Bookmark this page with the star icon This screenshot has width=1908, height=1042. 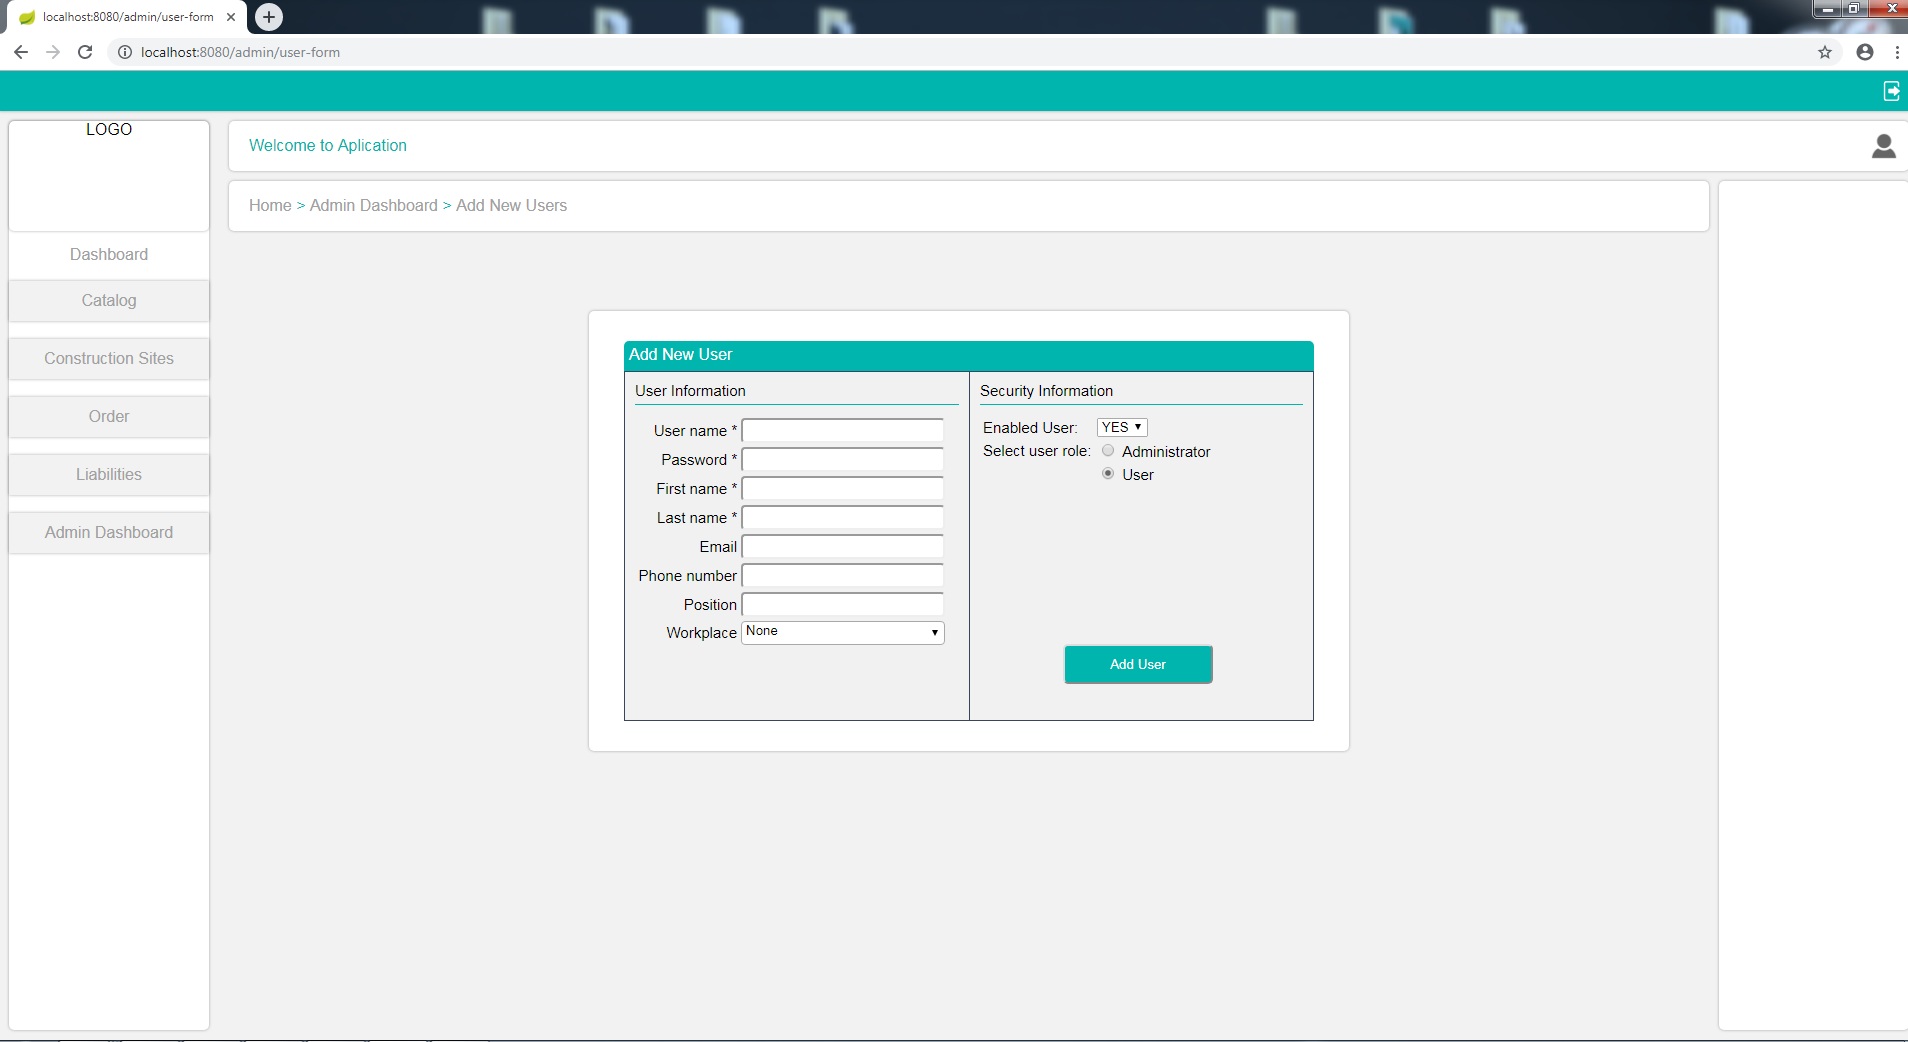coord(1825,52)
